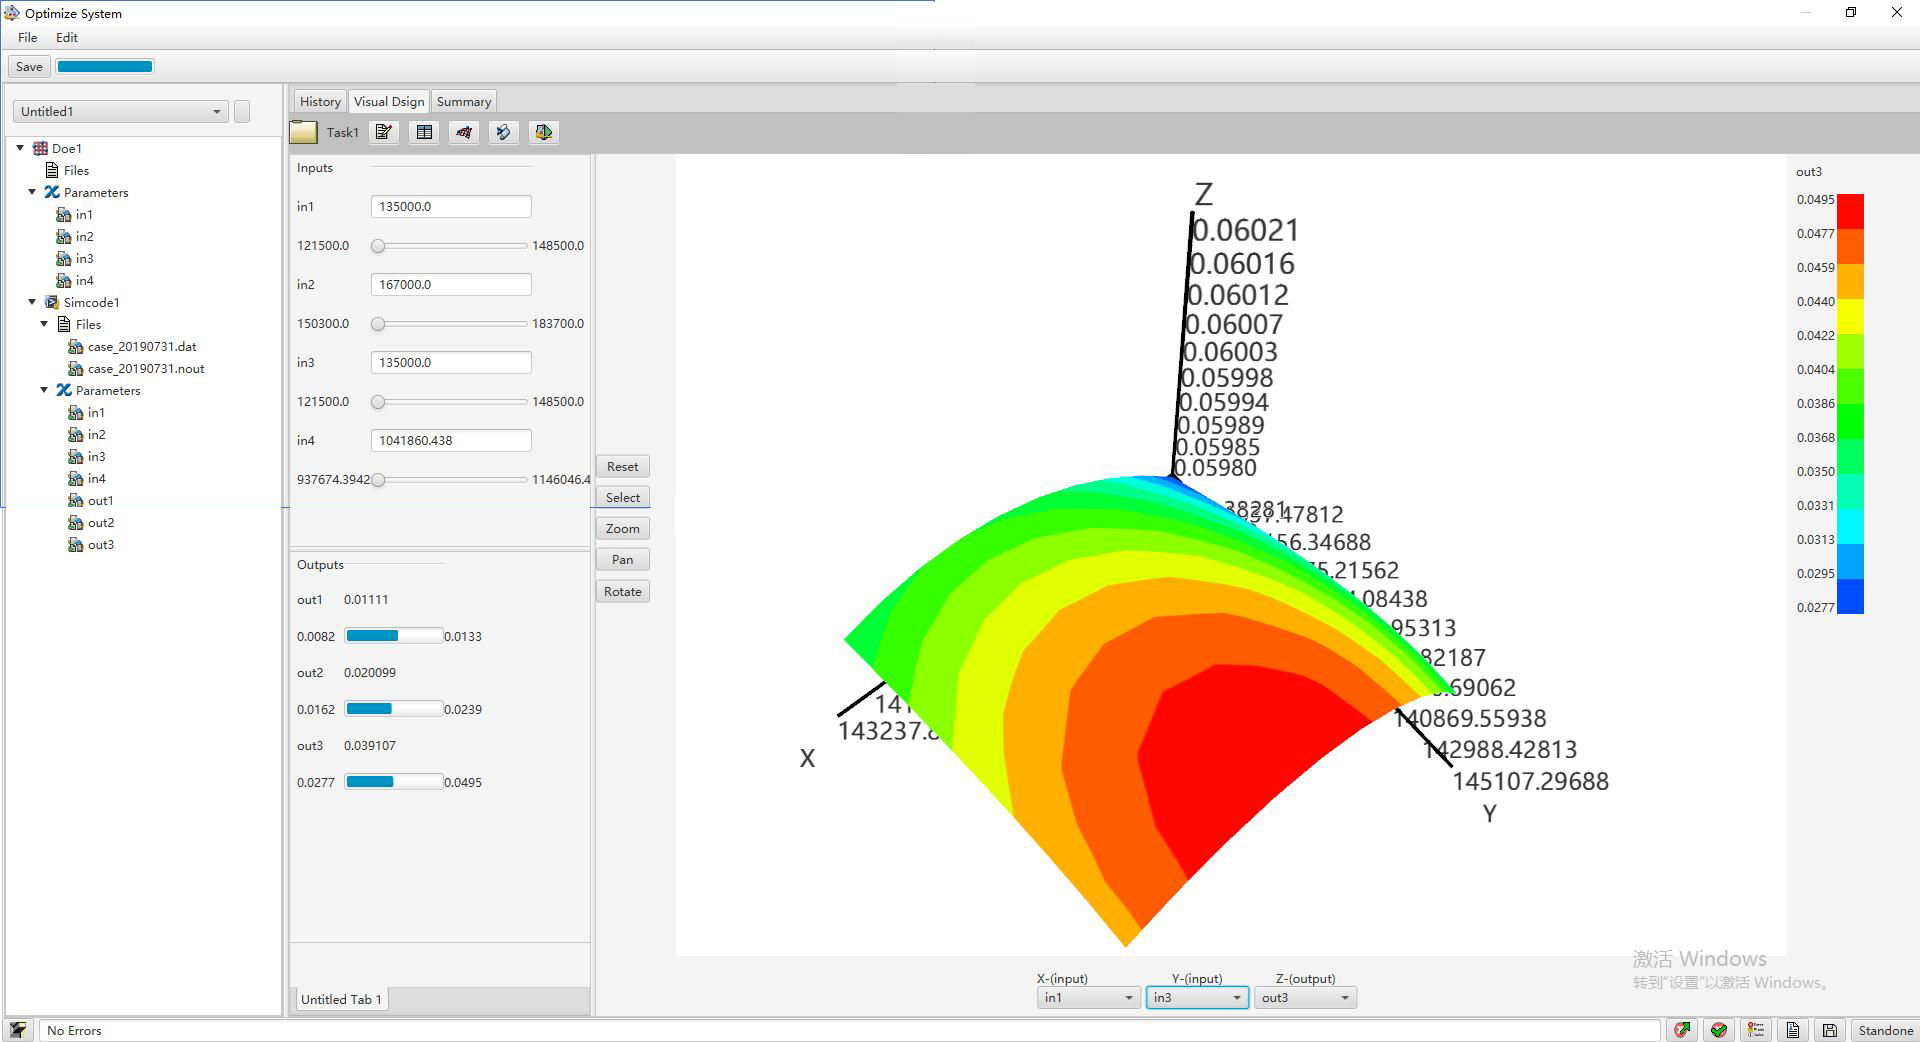Click the Standone status button
This screenshot has height=1042, width=1920.
click(1885, 1030)
